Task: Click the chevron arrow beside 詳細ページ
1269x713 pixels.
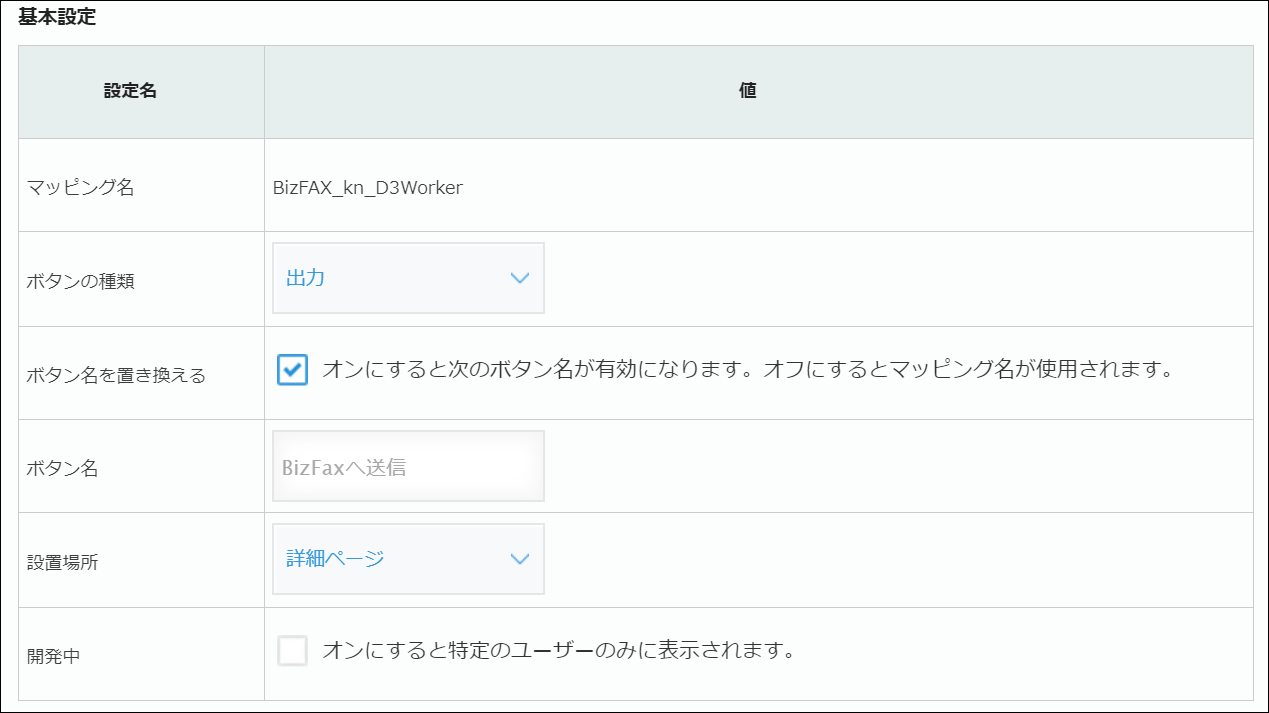Action: 519,559
